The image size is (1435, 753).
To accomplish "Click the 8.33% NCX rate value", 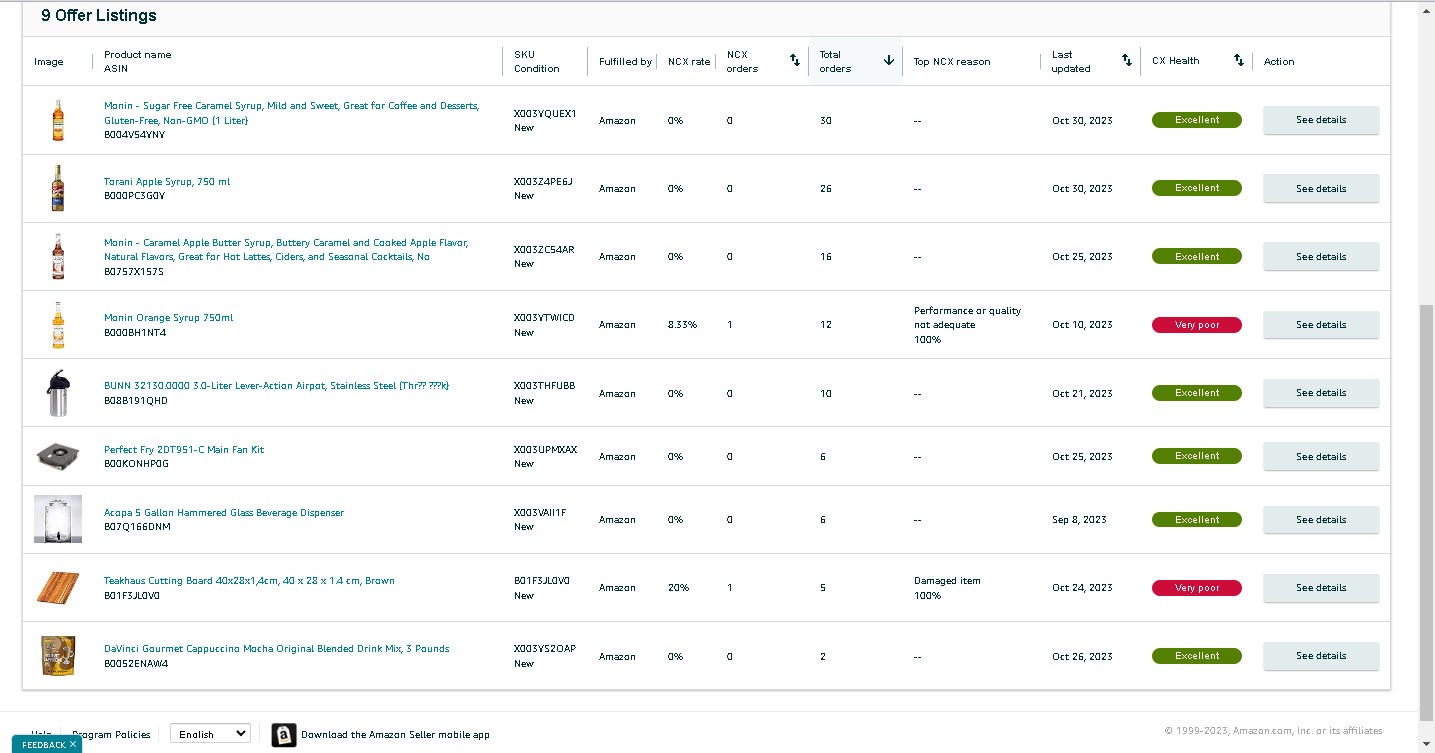I will [682, 325].
